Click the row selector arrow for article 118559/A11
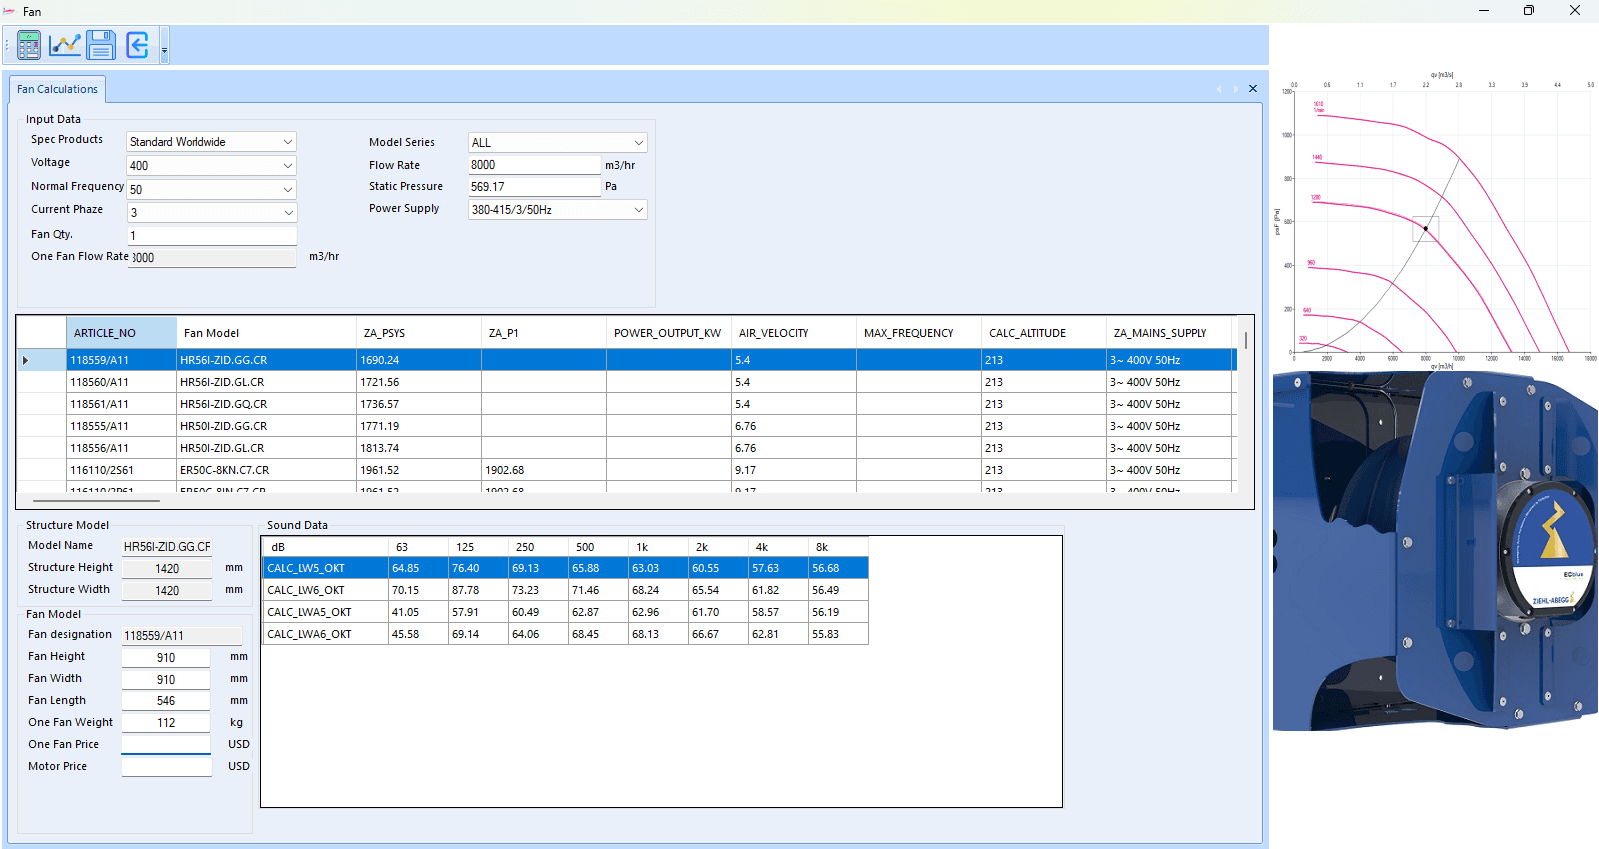The height and width of the screenshot is (849, 1599). tap(26, 360)
